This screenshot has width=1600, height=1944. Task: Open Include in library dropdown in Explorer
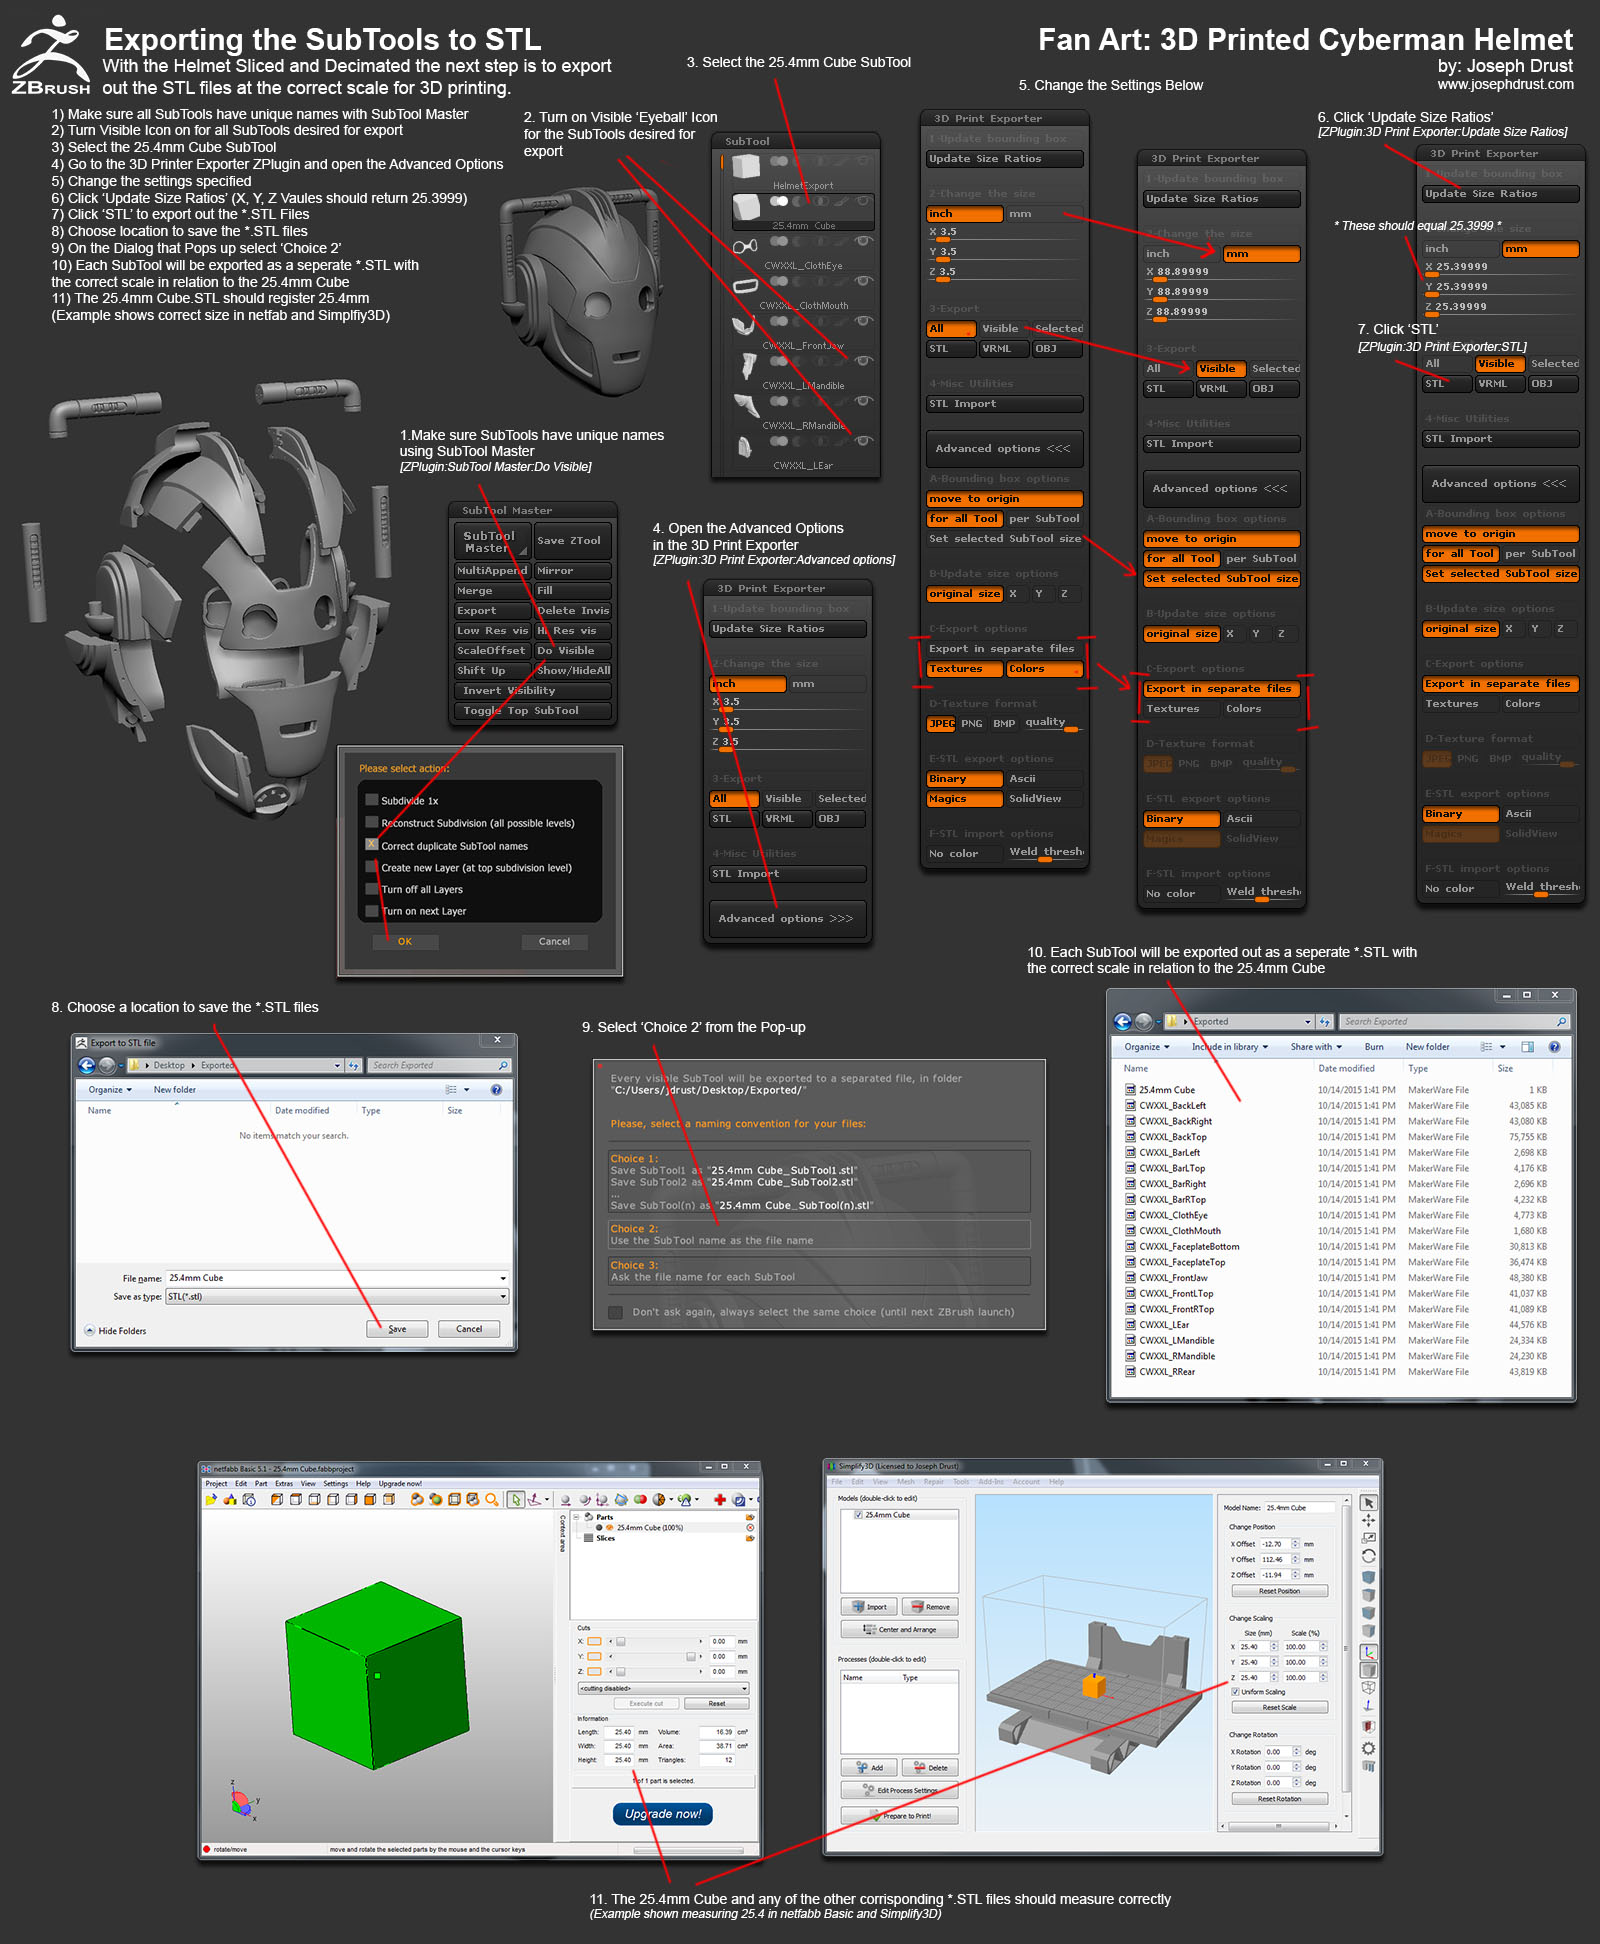(1230, 1047)
